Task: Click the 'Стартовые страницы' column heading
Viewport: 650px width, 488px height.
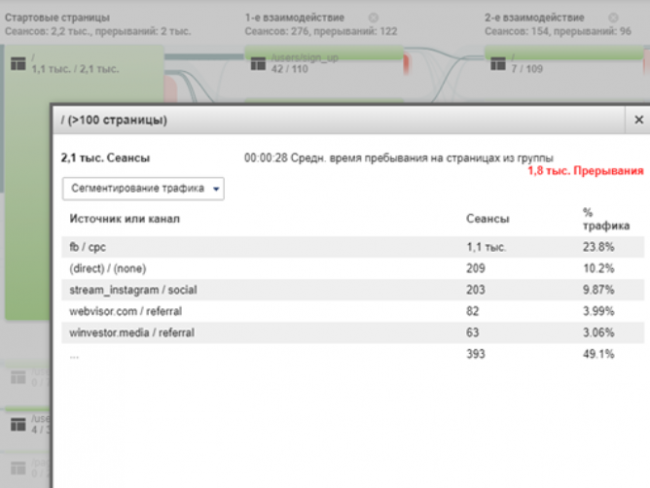Action: point(57,18)
